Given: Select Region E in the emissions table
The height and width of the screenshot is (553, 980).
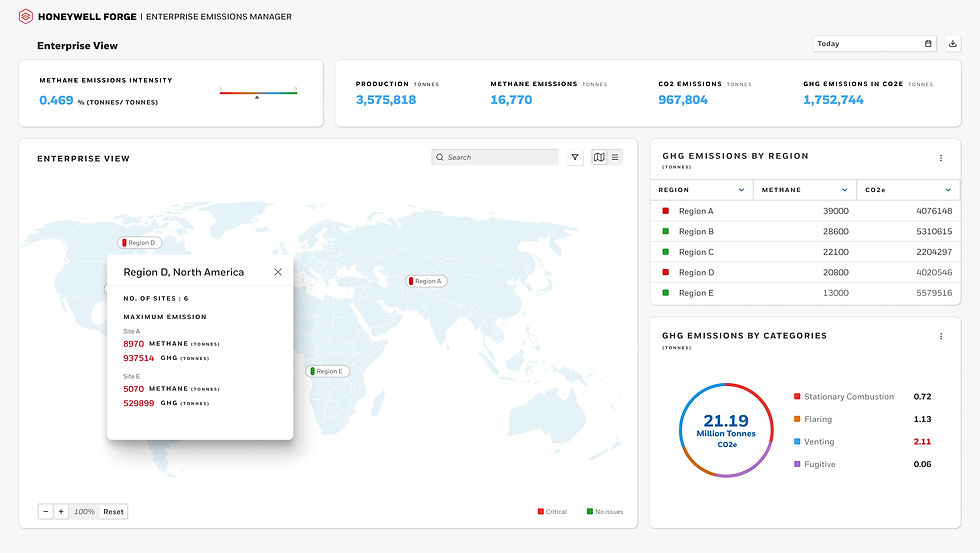Looking at the screenshot, I should [805, 293].
